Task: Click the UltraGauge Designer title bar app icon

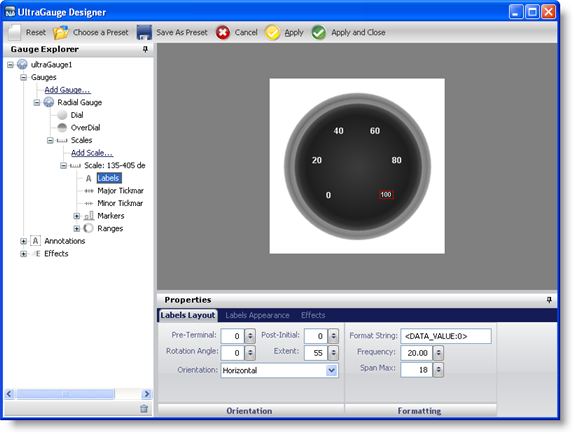Action: (x=10, y=12)
